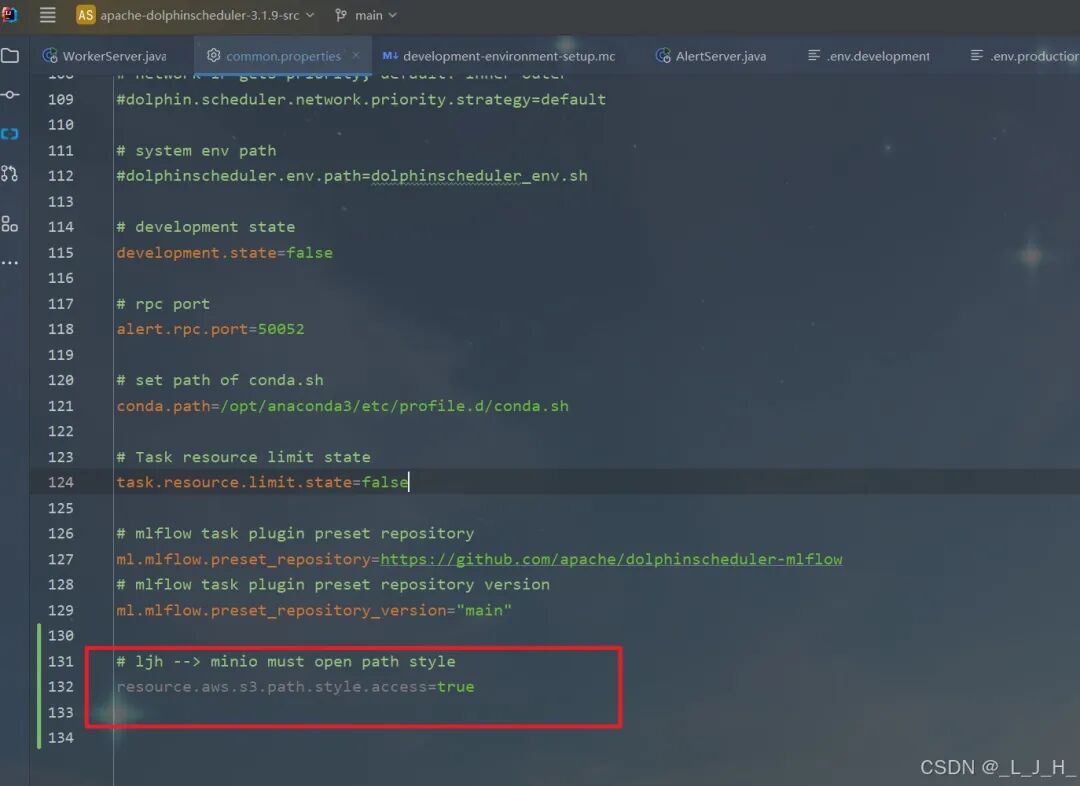
Task: Click the '# development state' comment
Action: tap(205, 227)
